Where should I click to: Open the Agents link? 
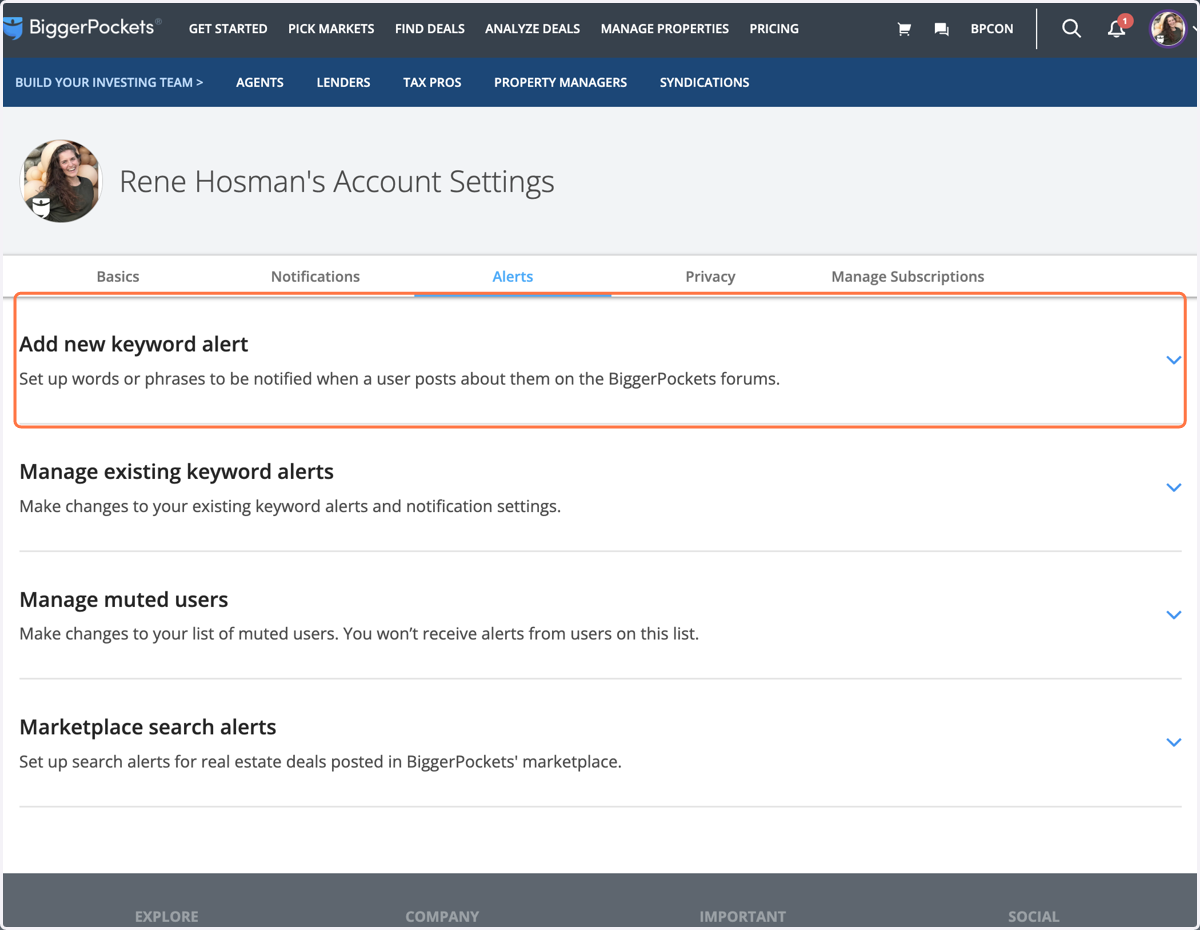point(260,82)
